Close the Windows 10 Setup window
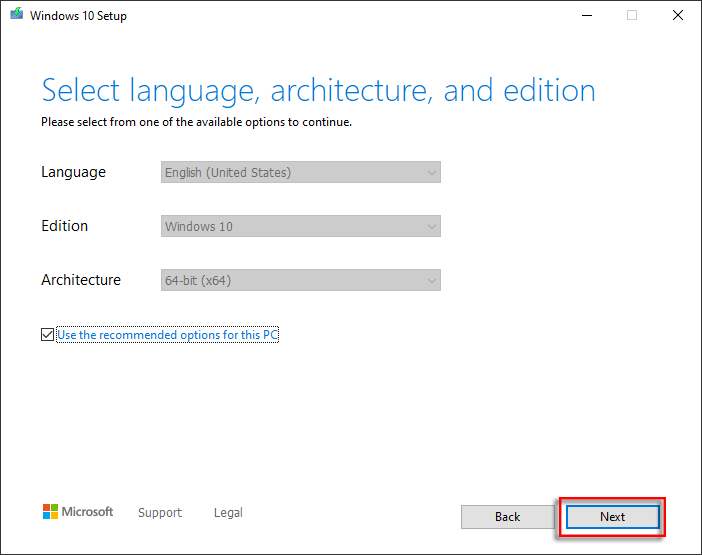Screen dimensions: 702x555 coord(678,15)
